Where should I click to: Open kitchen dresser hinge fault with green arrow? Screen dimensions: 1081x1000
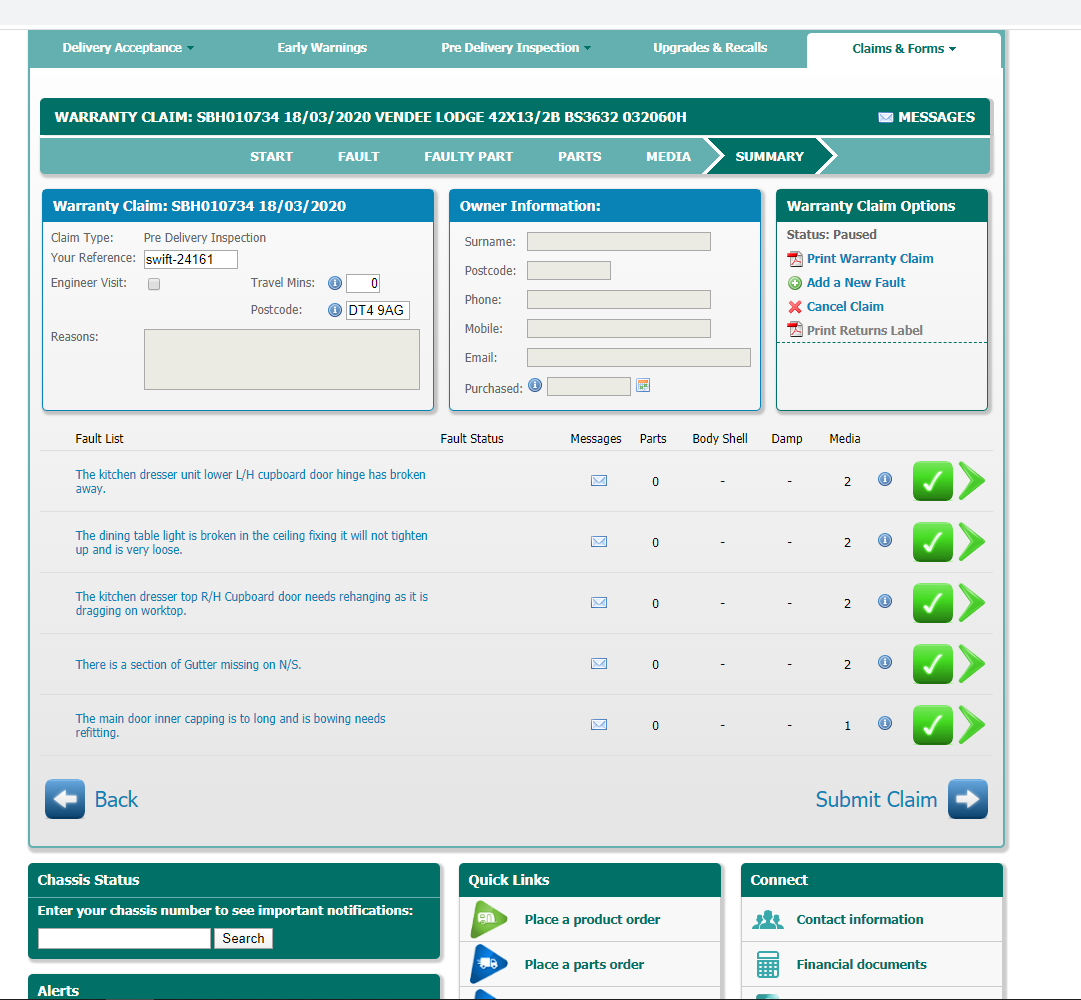coord(972,481)
